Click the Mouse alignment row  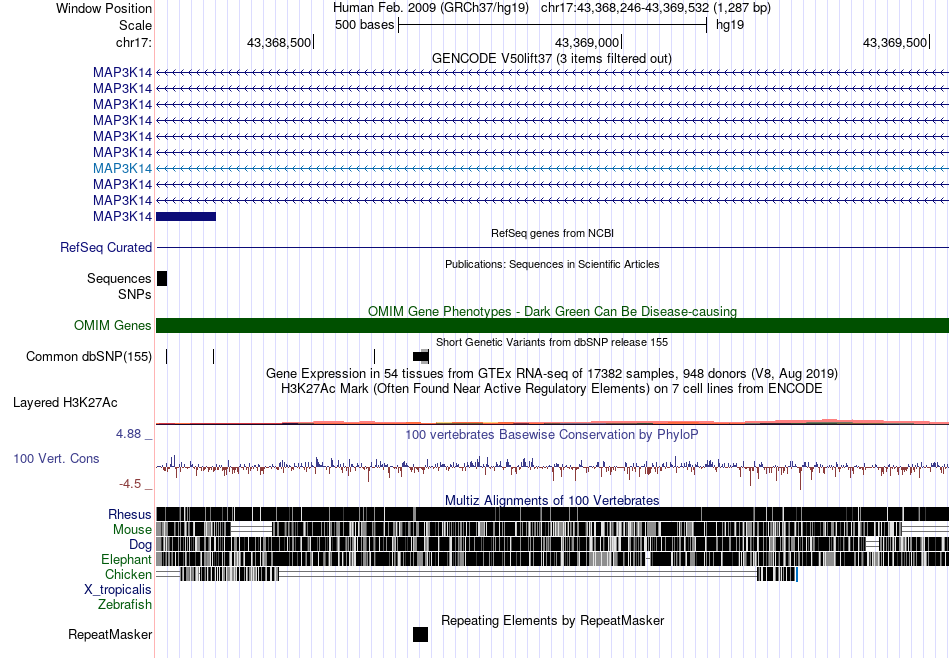[x=553, y=529]
